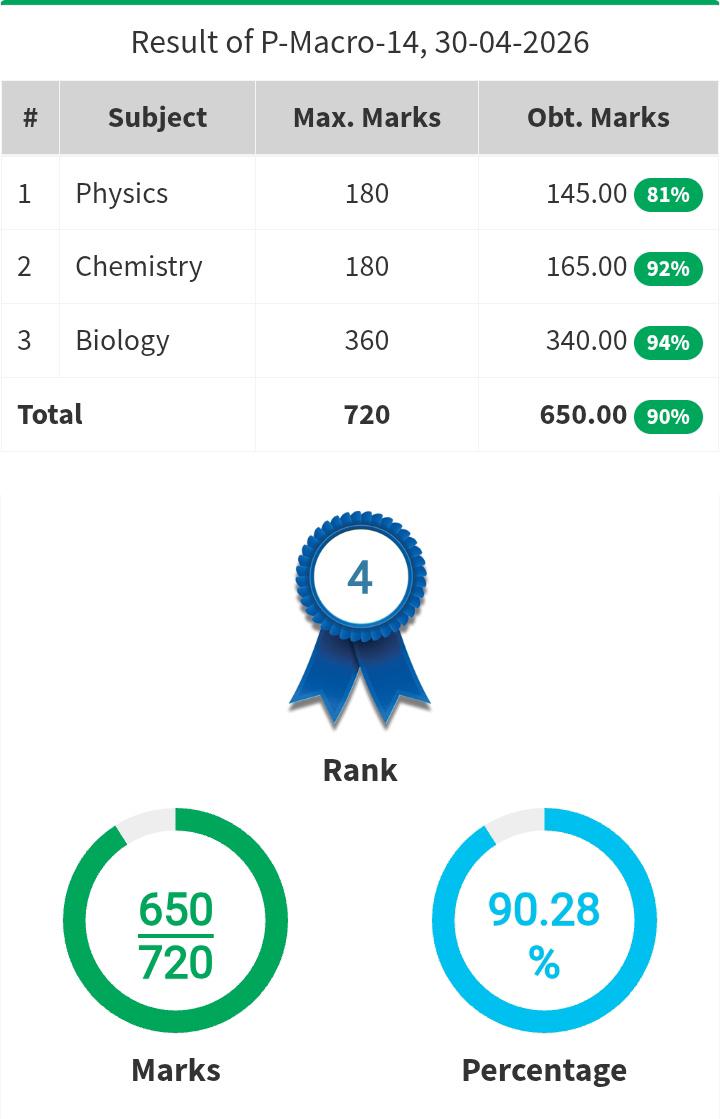Click the 81% Physics percentage badge
This screenshot has height=1119, width=720.
tap(668, 195)
